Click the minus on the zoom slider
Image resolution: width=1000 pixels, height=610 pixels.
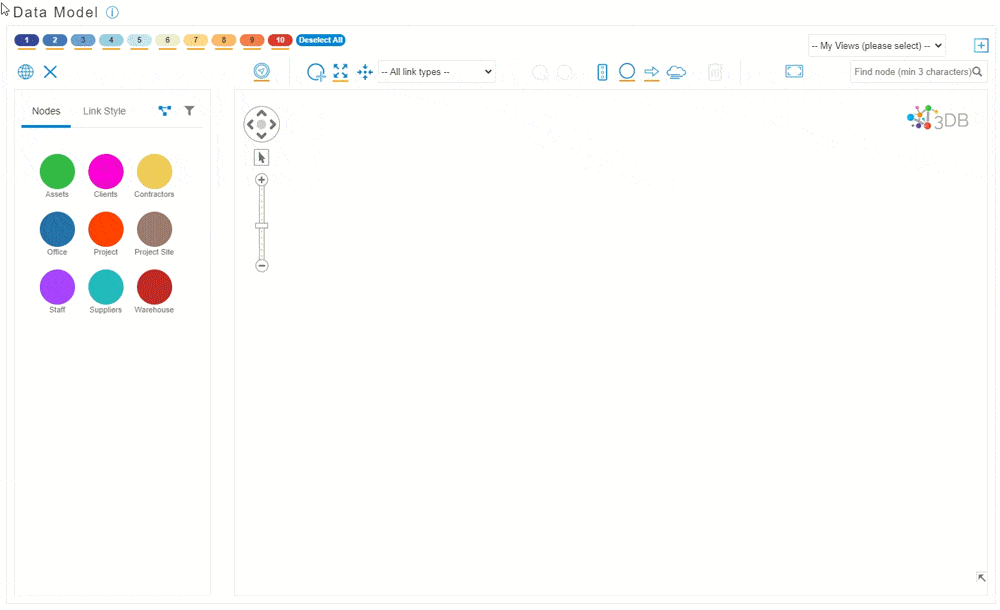(261, 265)
